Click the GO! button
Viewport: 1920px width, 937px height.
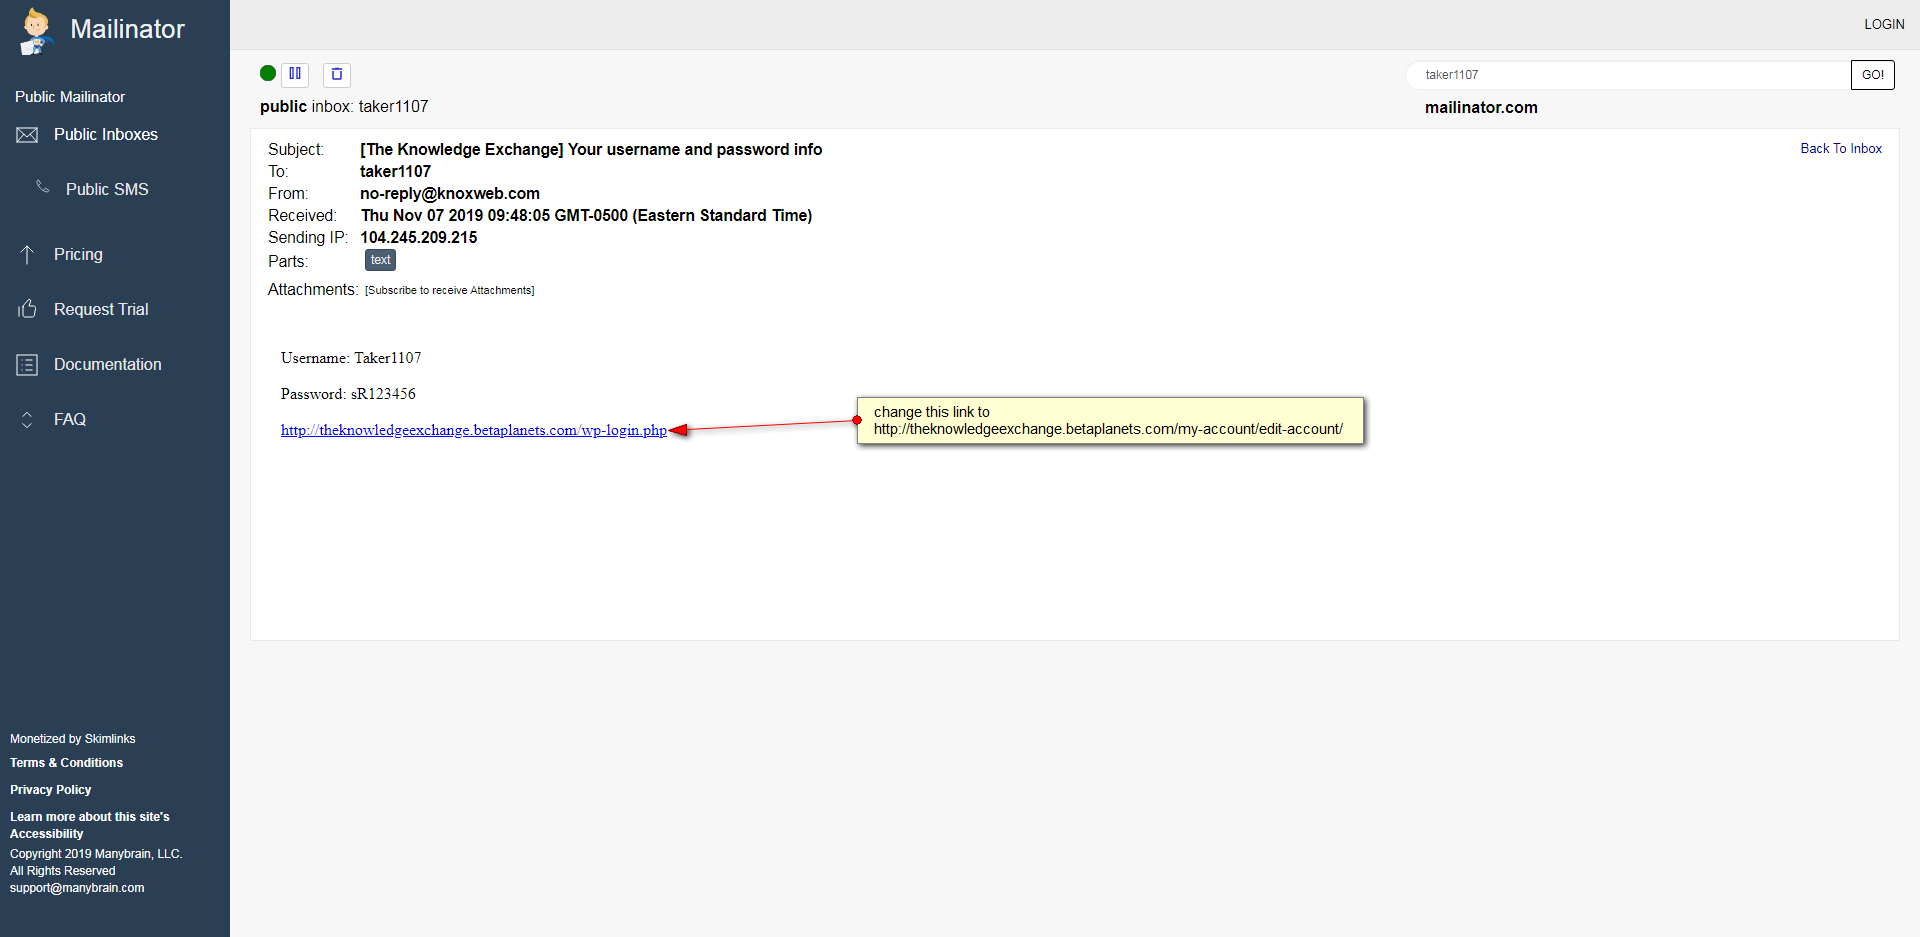pyautogui.click(x=1873, y=75)
